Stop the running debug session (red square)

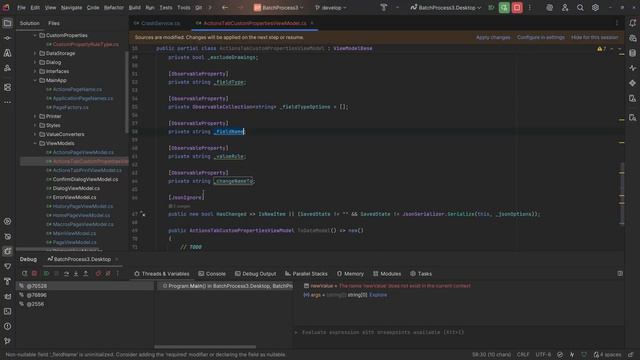[x=517, y=7]
